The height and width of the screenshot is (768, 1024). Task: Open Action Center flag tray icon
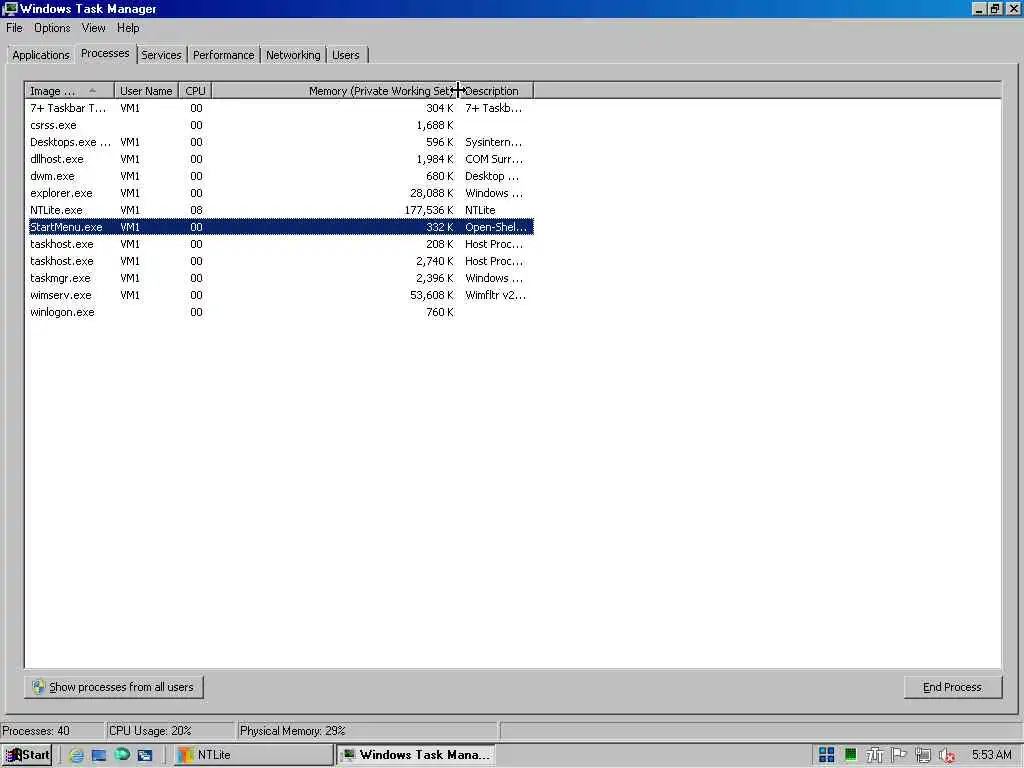pyautogui.click(x=899, y=755)
